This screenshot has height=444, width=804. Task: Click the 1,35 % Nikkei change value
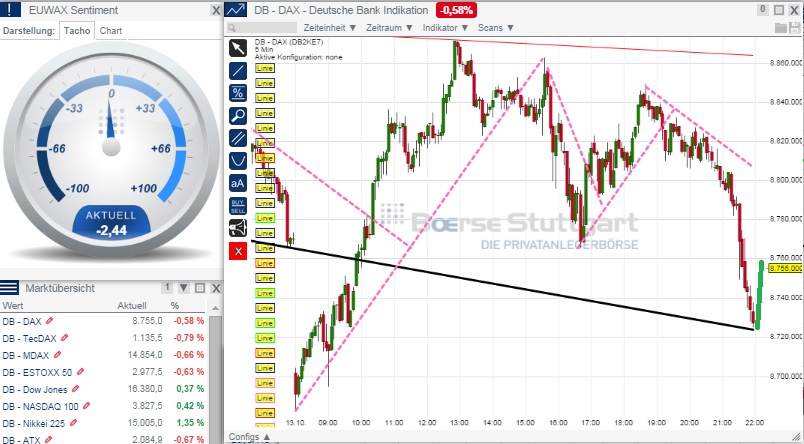(x=190, y=423)
